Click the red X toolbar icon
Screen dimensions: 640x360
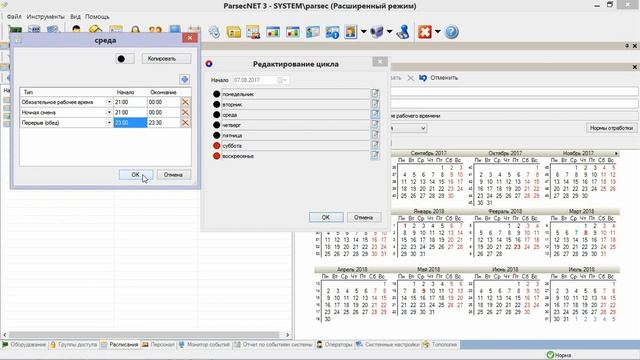point(425,32)
